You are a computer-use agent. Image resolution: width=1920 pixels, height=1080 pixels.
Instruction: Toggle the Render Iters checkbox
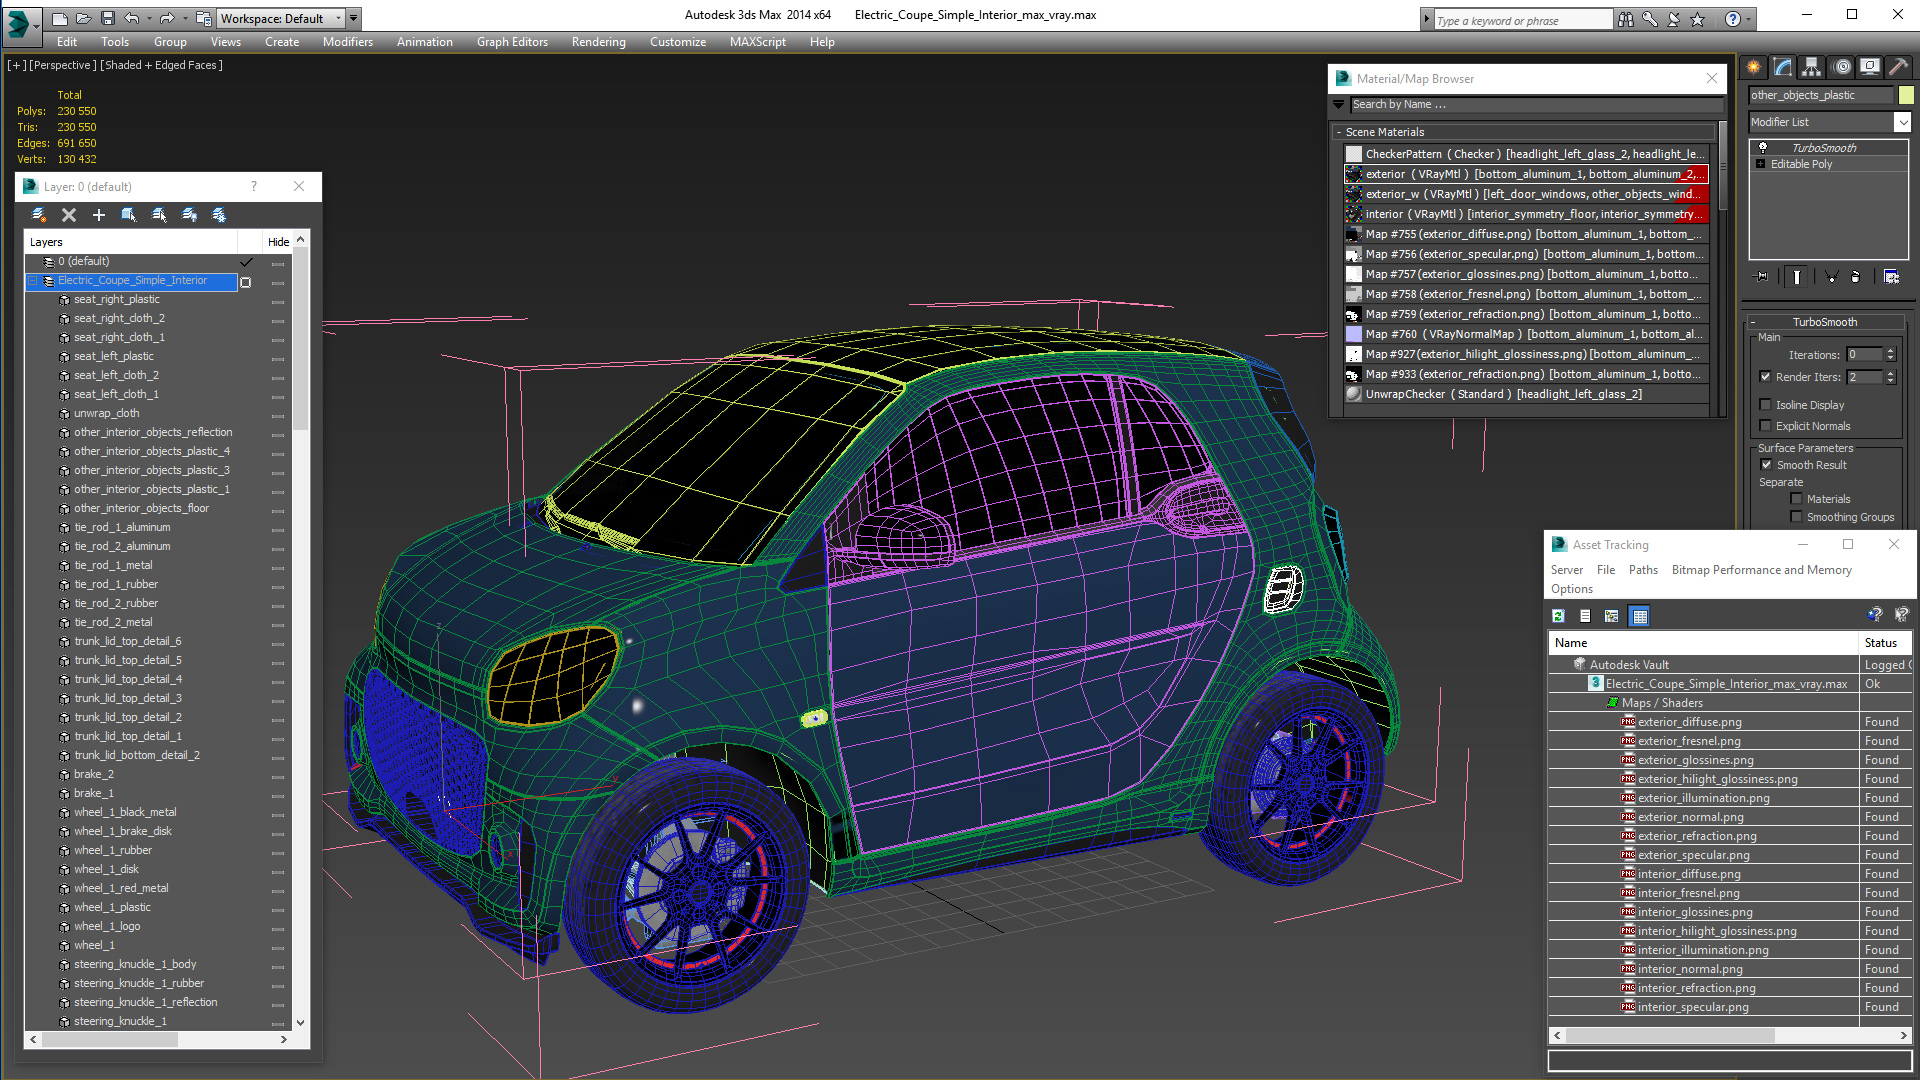click(1765, 377)
